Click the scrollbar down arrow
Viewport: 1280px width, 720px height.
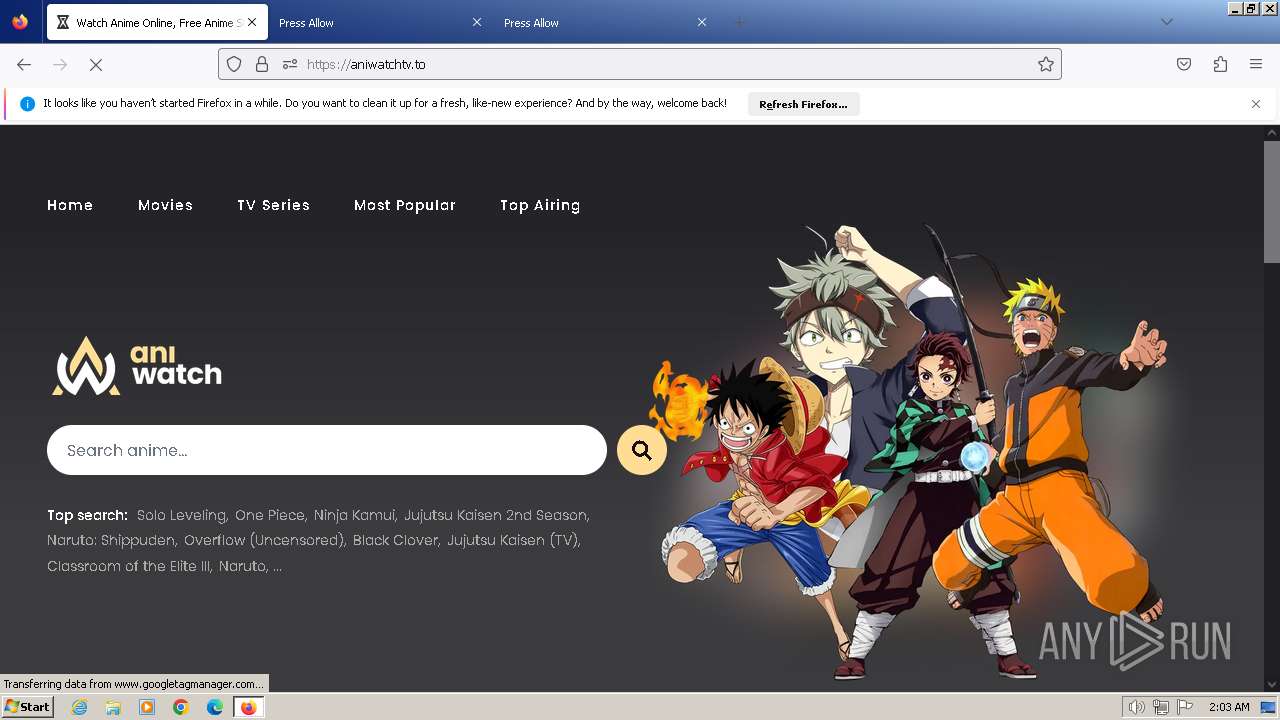click(1272, 685)
